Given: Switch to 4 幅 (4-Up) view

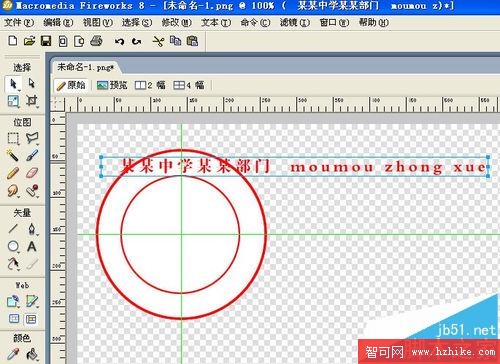Looking at the screenshot, I should (x=189, y=85).
